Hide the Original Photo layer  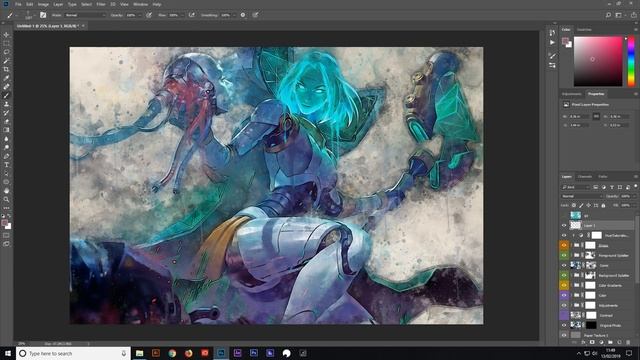coord(564,325)
